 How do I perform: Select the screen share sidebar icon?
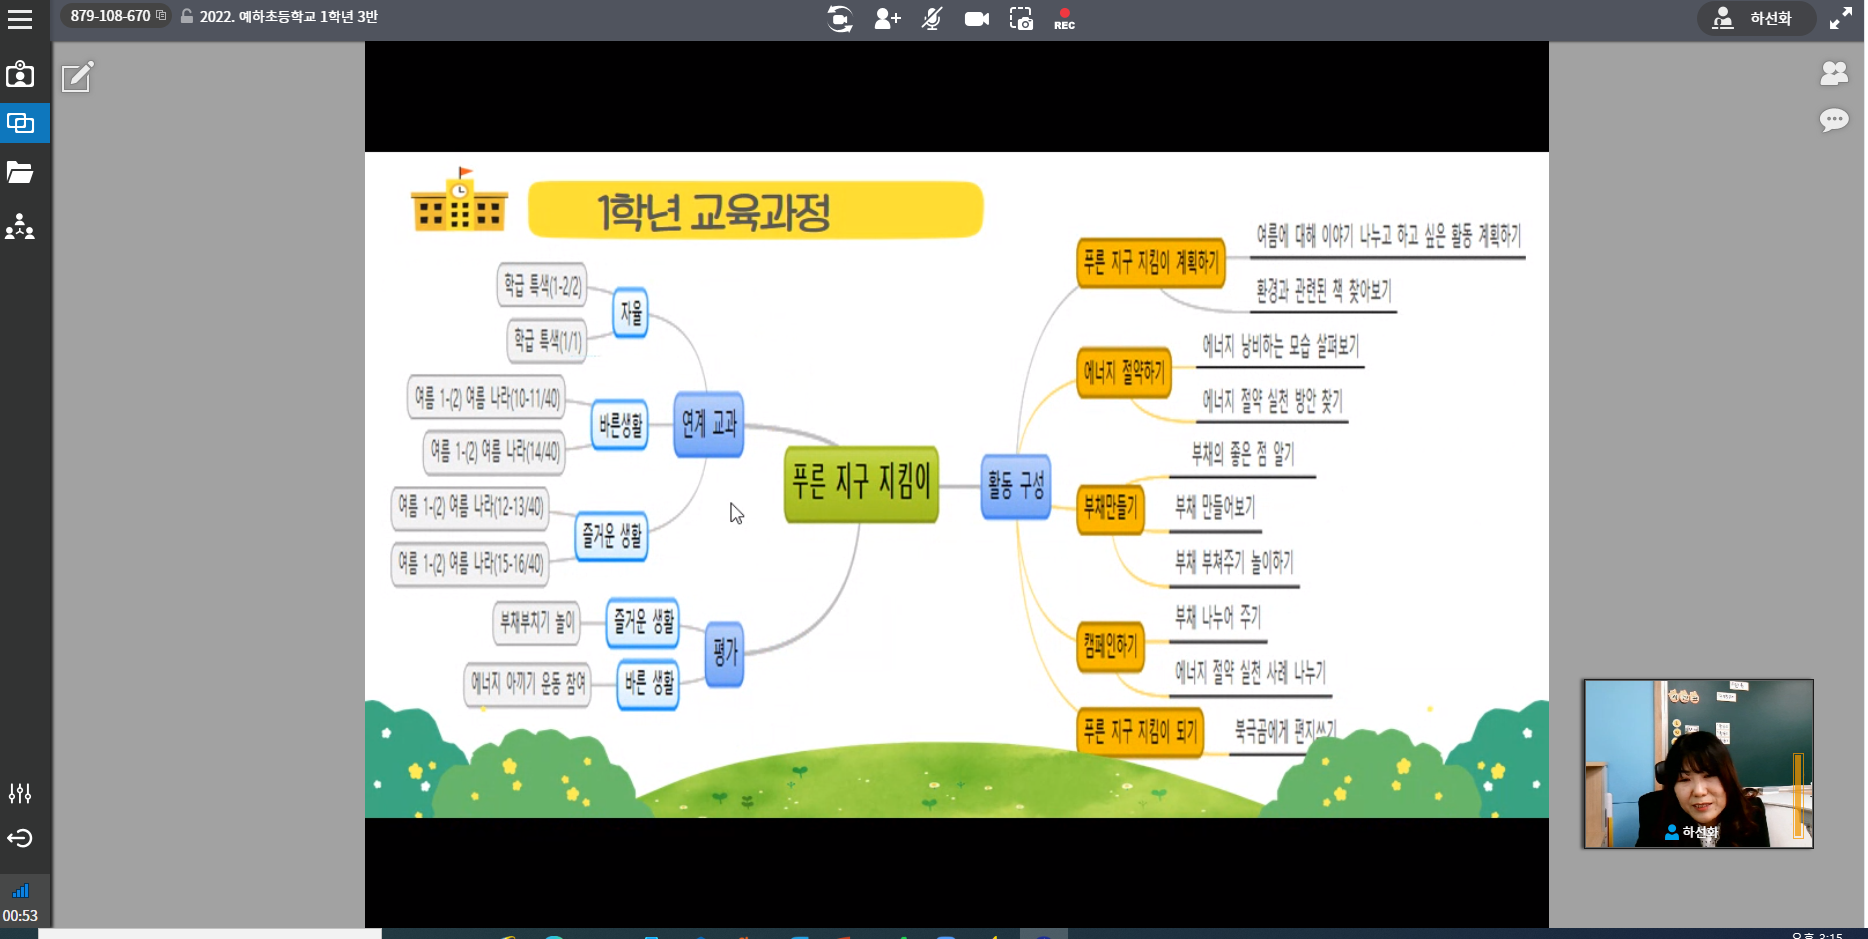[x=21, y=123]
